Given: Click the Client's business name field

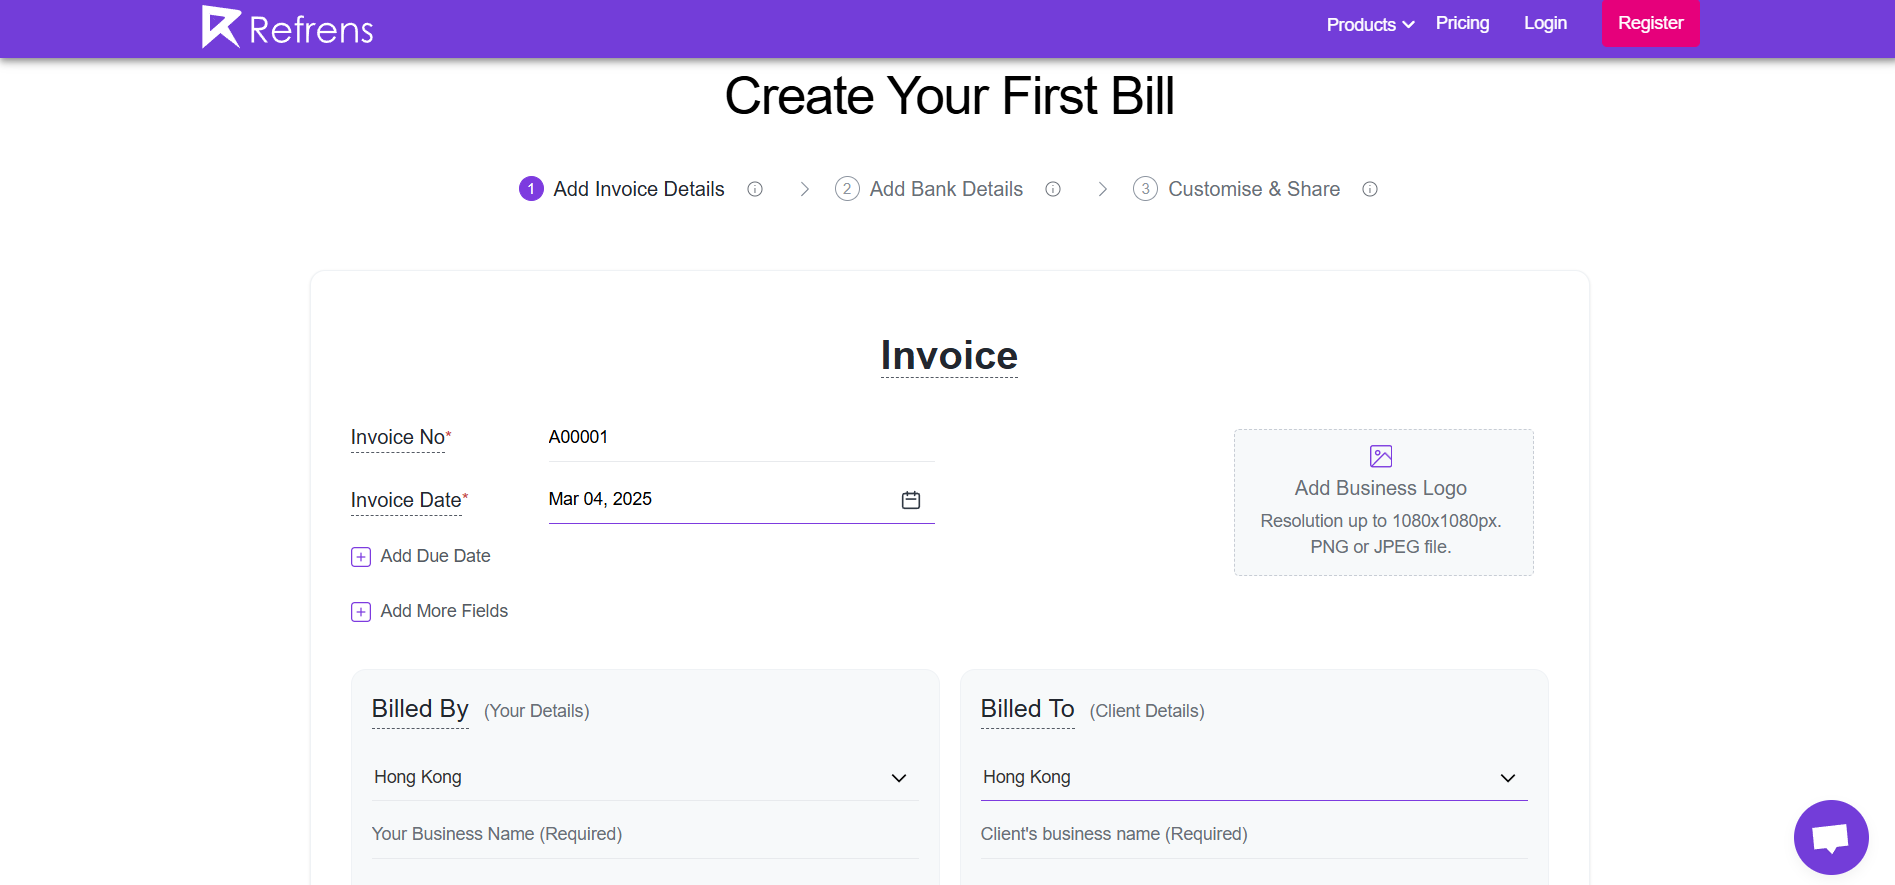Looking at the screenshot, I should point(1253,834).
